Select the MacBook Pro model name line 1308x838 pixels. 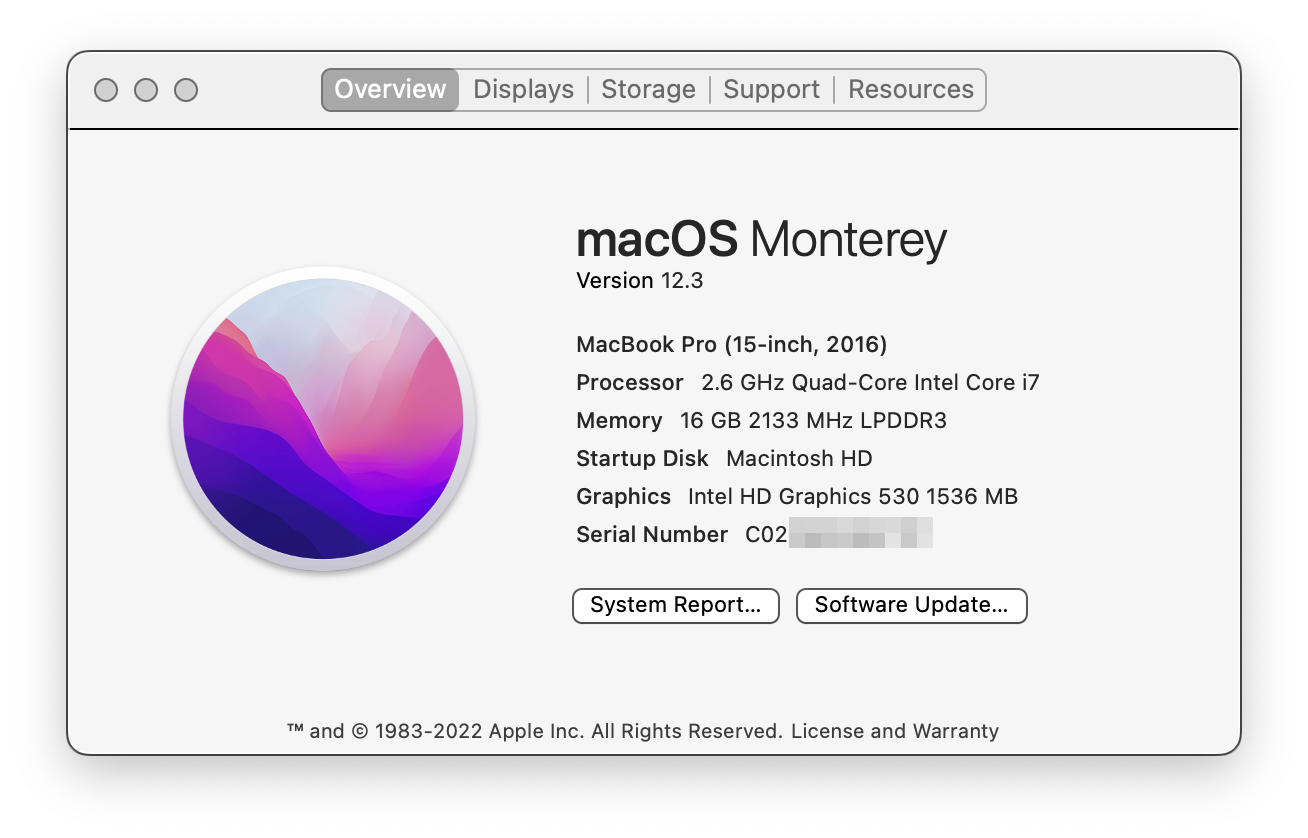coord(731,345)
